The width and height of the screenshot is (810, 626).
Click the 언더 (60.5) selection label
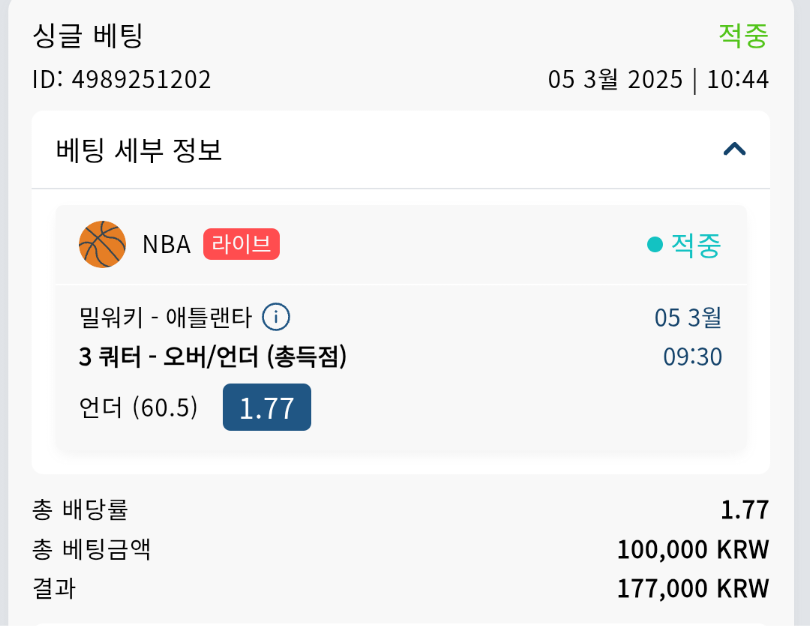point(138,408)
